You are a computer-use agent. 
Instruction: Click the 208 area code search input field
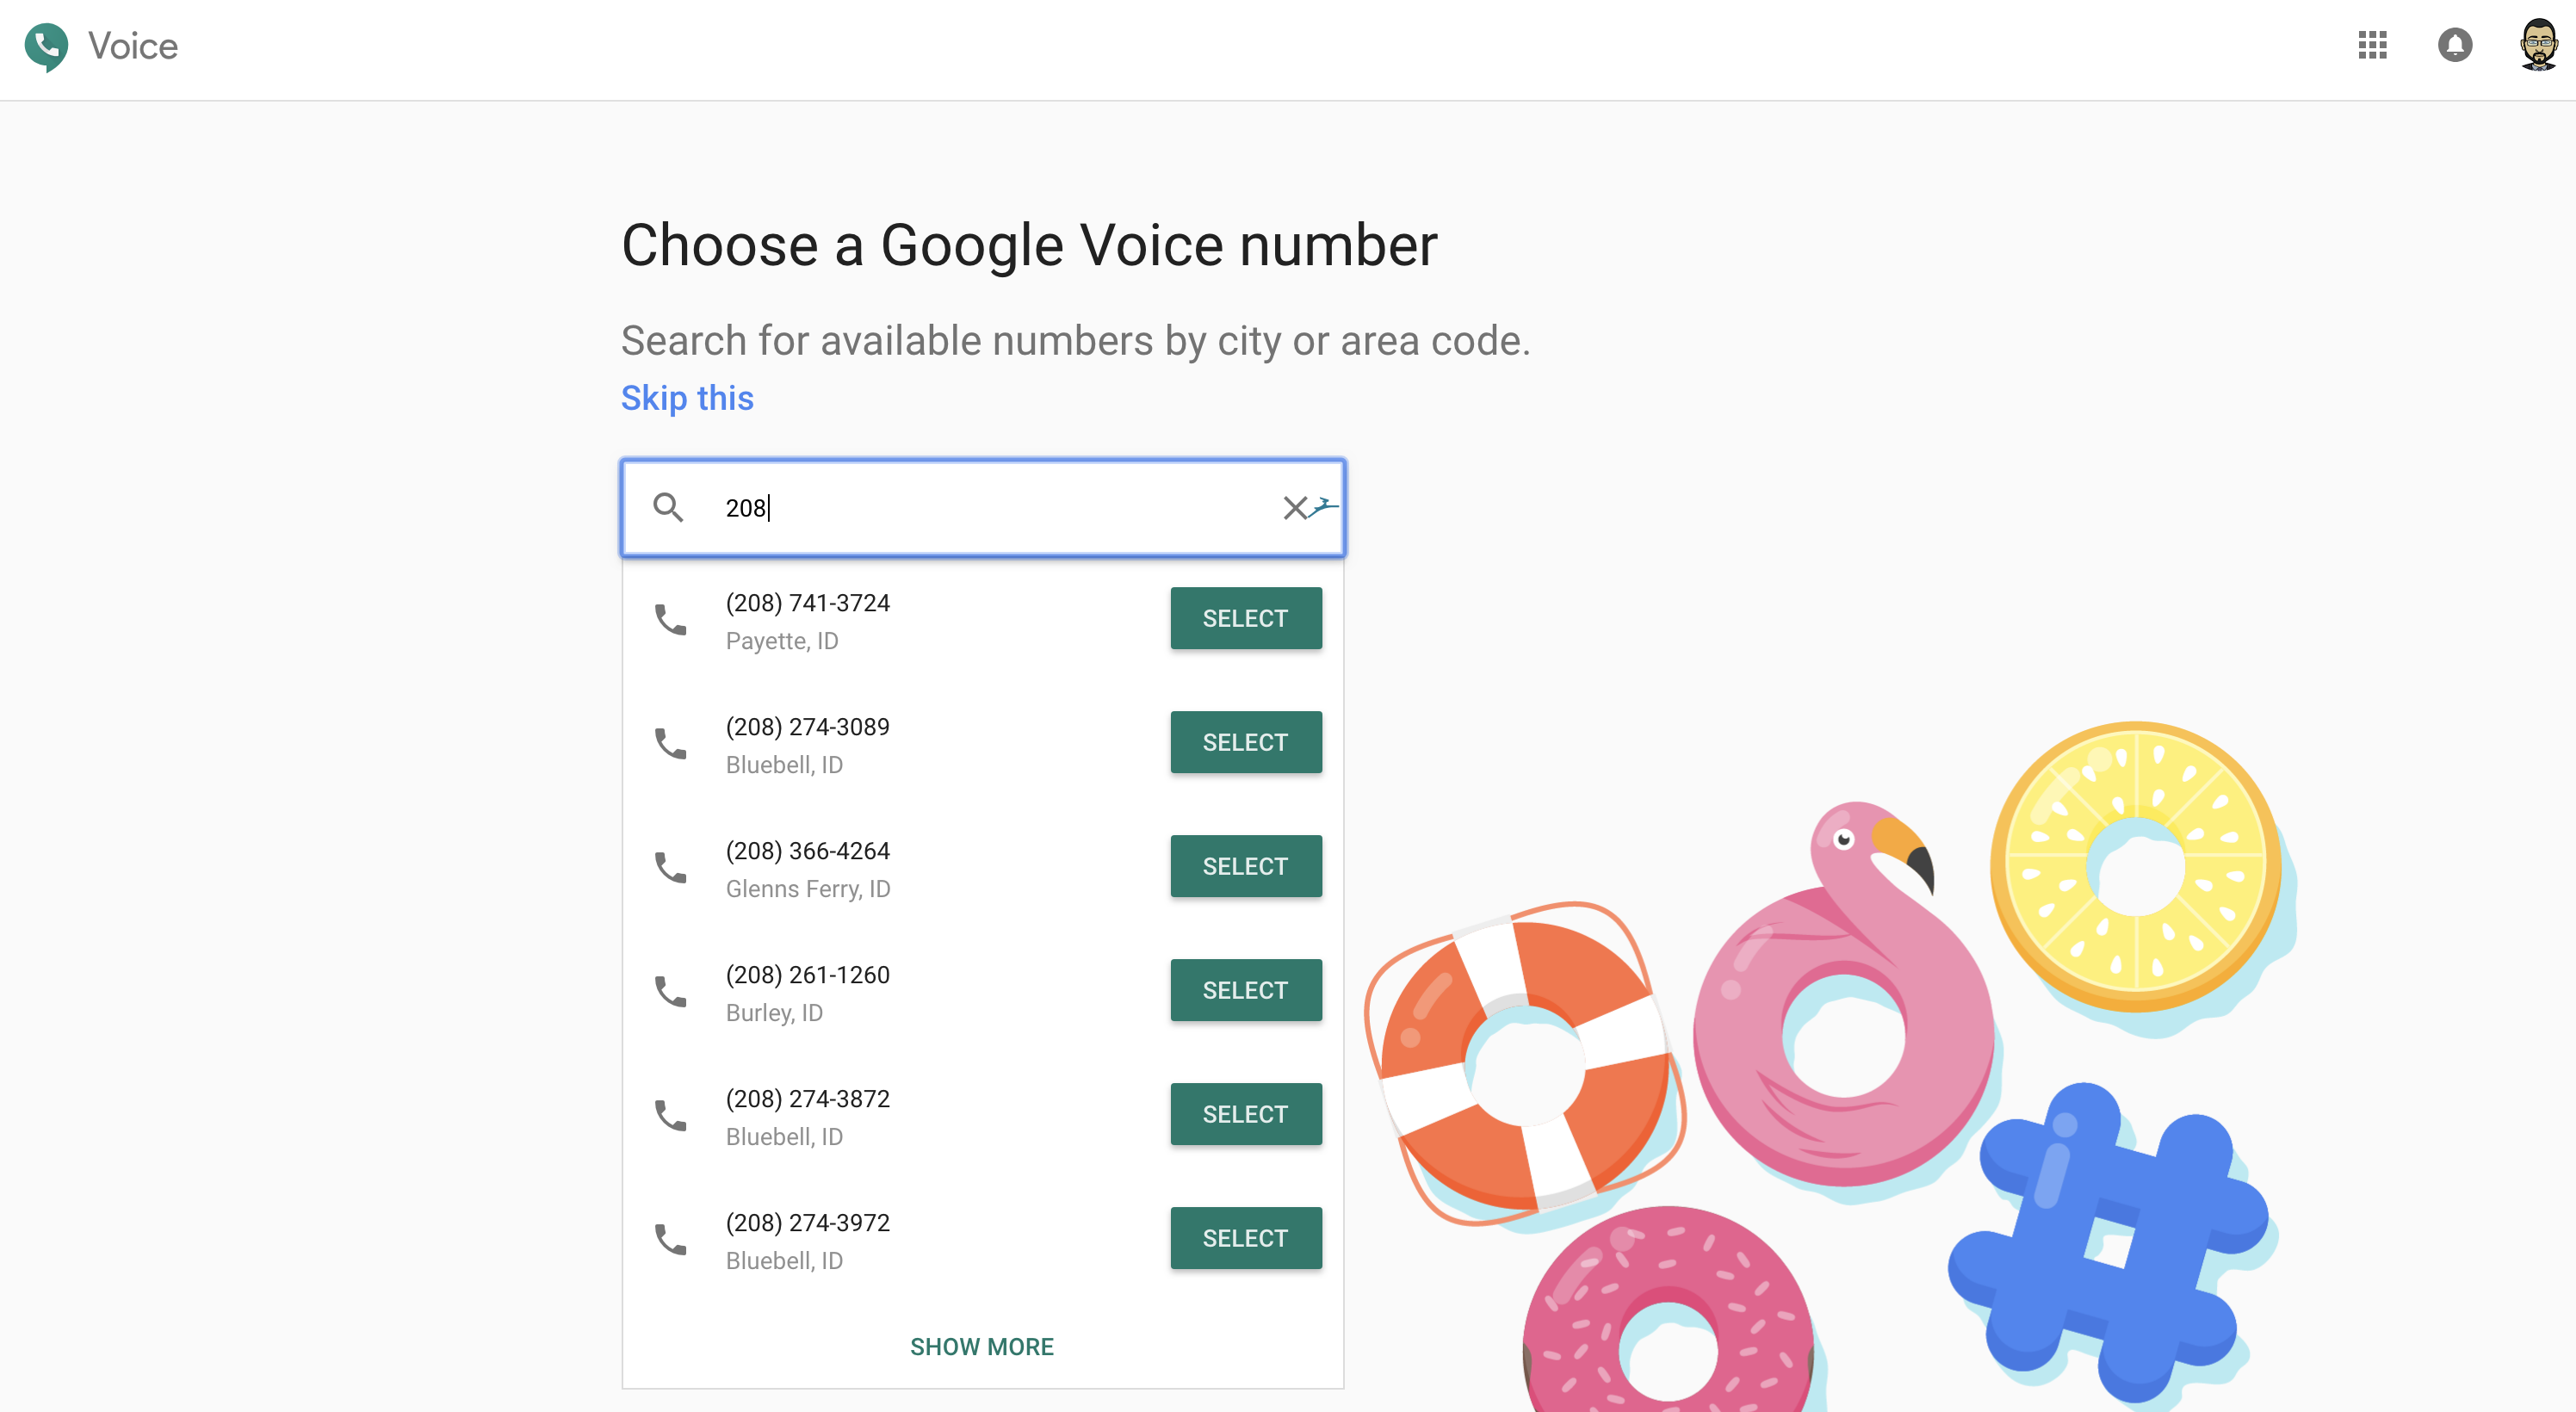(x=982, y=506)
